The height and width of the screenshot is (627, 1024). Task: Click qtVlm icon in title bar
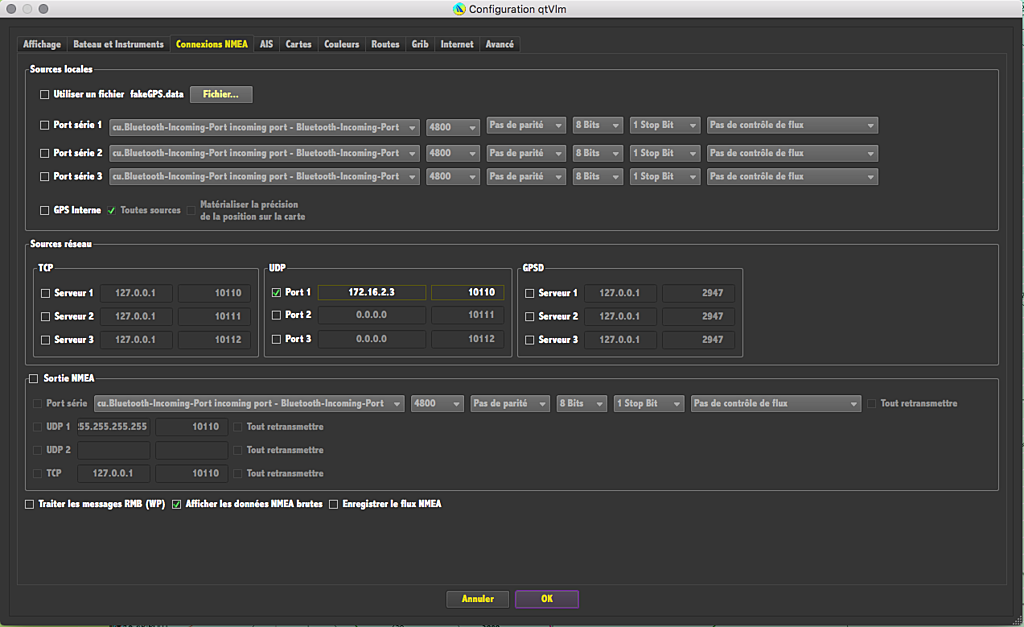pos(459,9)
